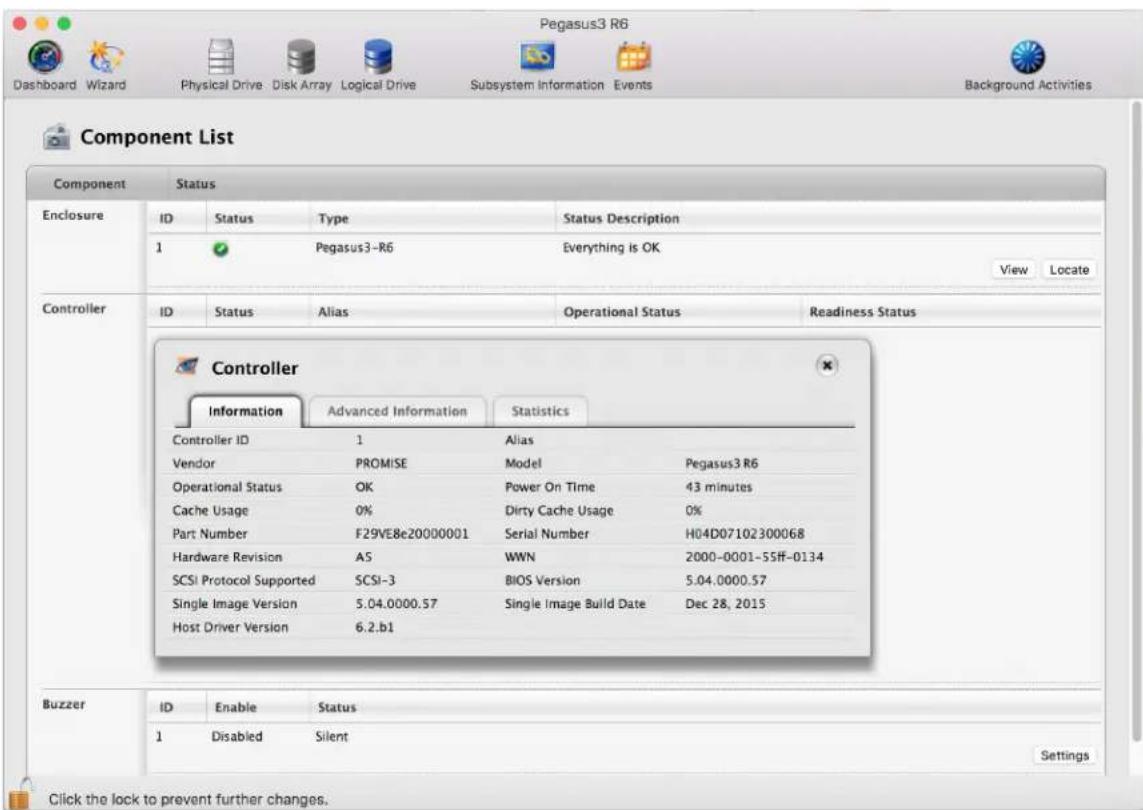Click part number F29VE8e20000001
Screen dimensions: 1143x810
pyautogui.click(x=412, y=534)
